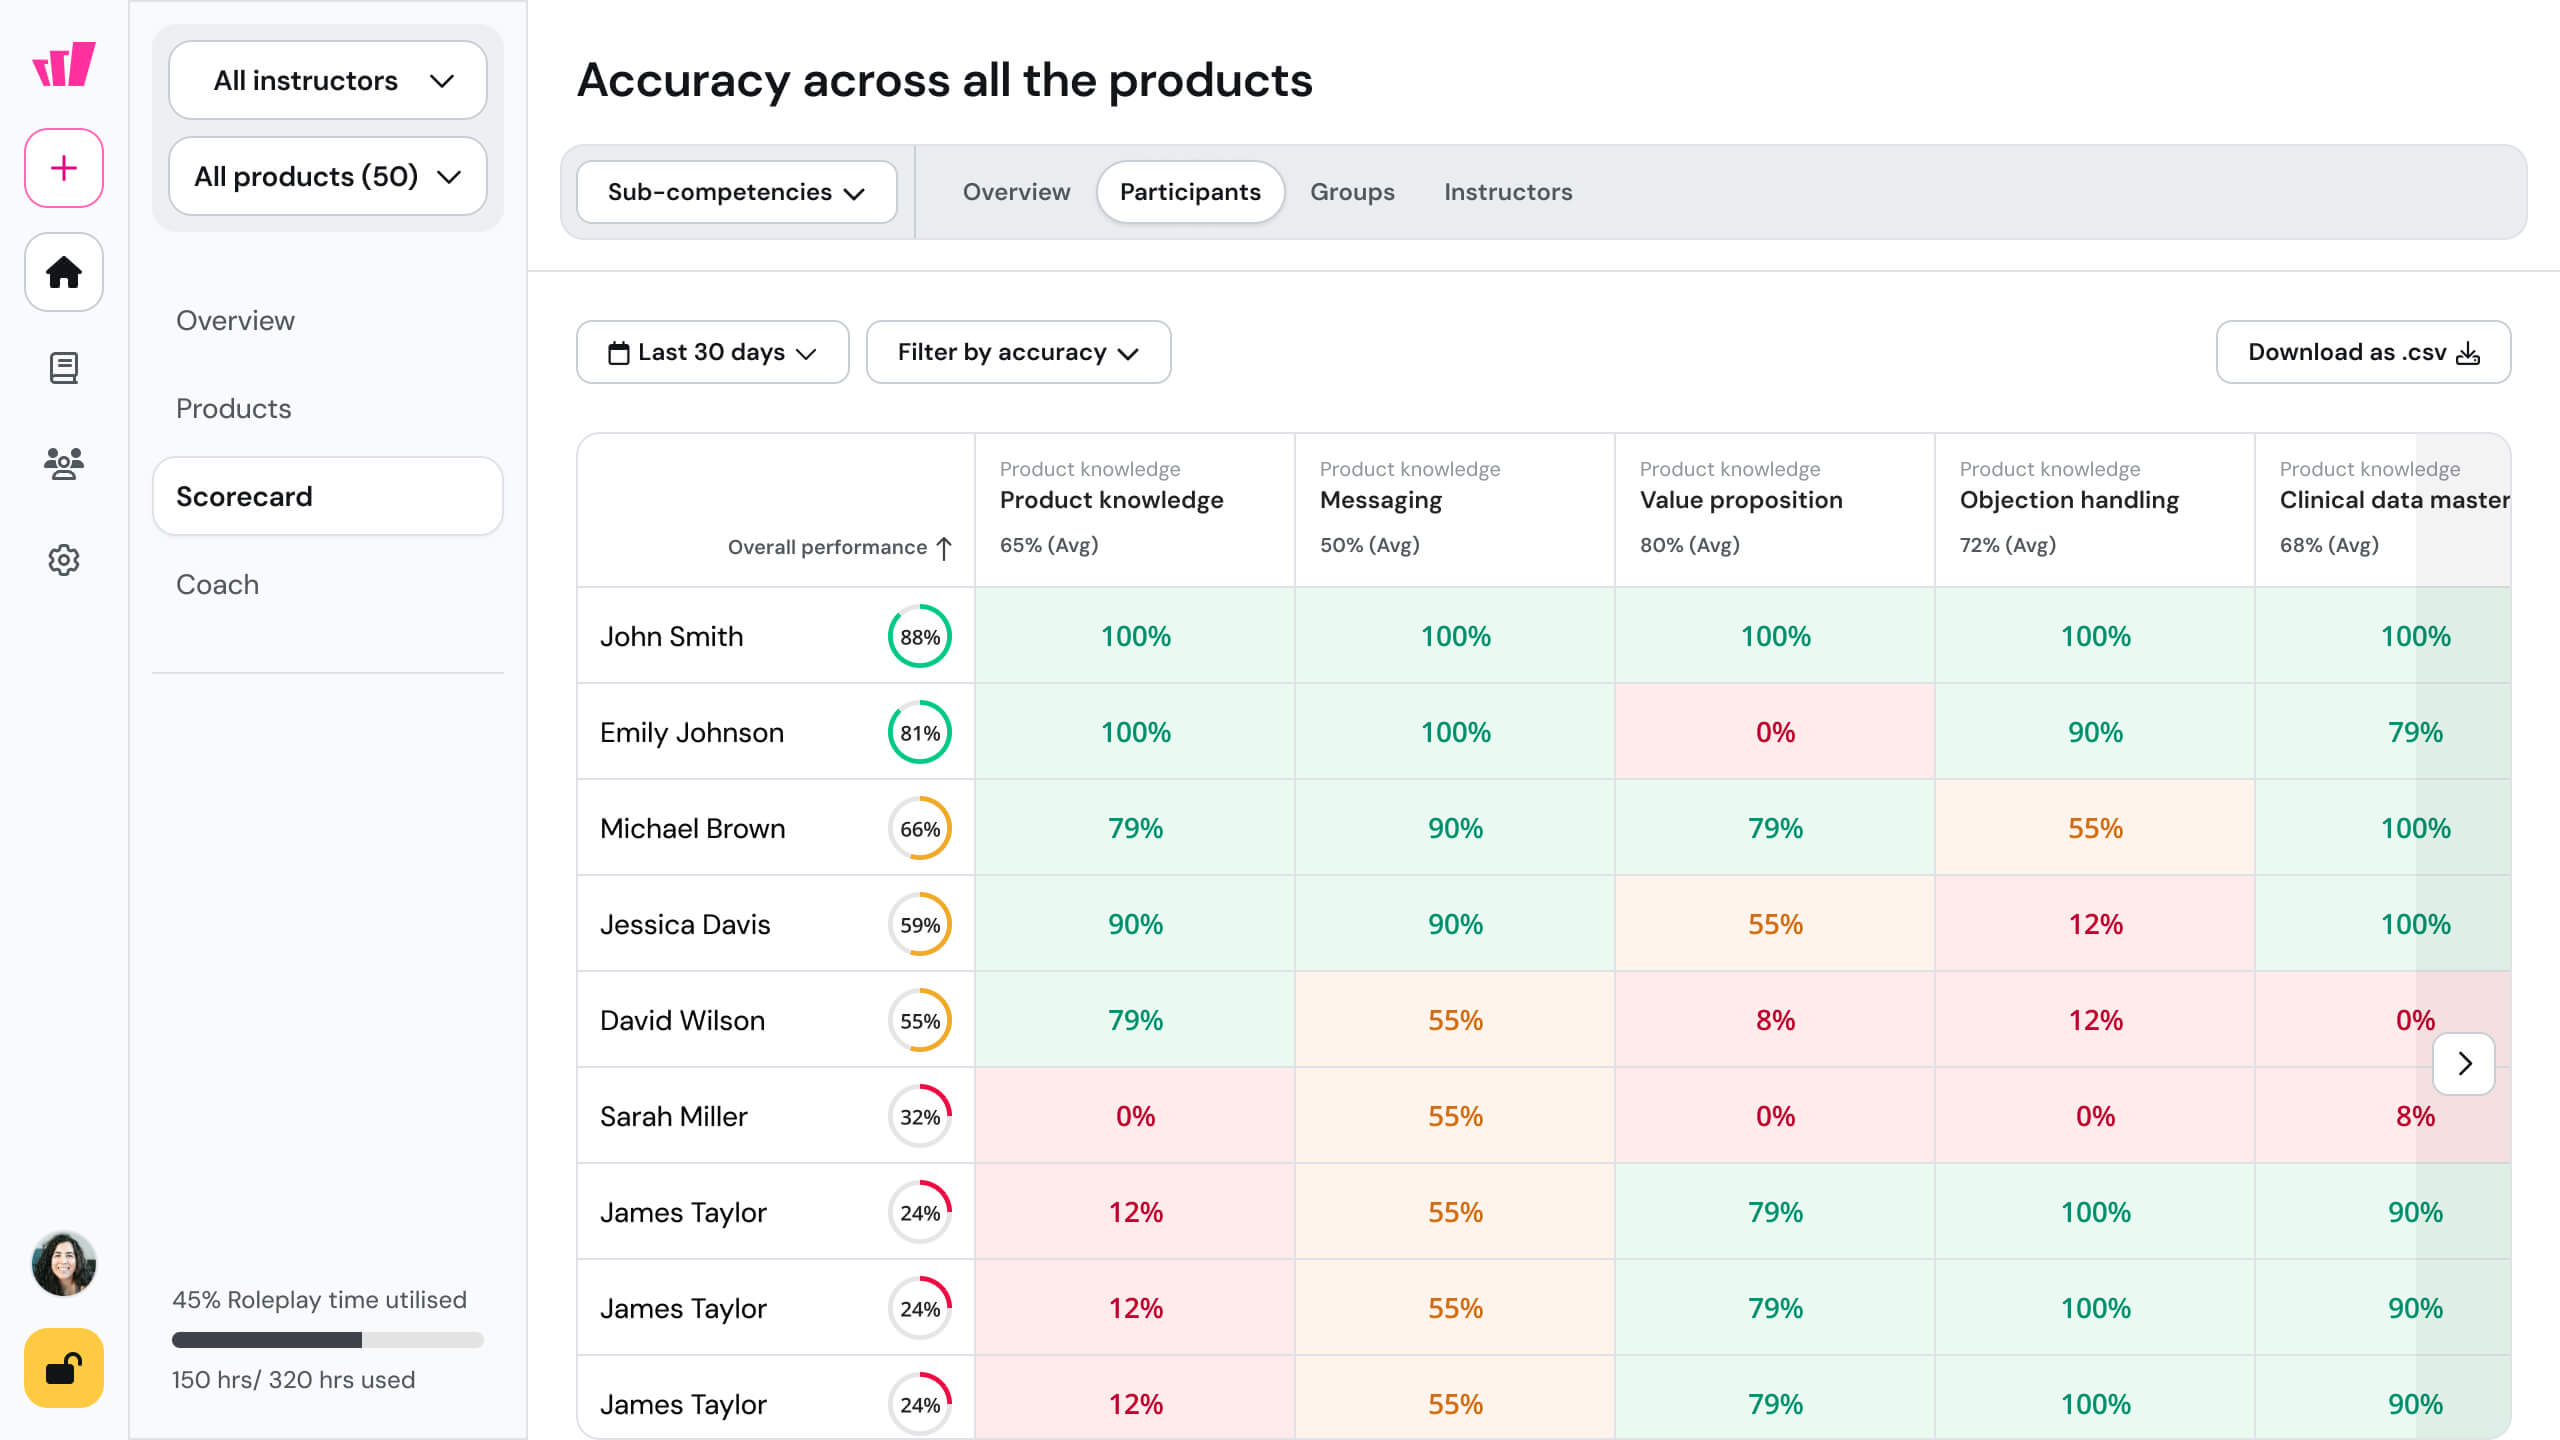Viewport: 2560px width, 1440px height.
Task: Switch to the Groups tab
Action: [x=1352, y=192]
